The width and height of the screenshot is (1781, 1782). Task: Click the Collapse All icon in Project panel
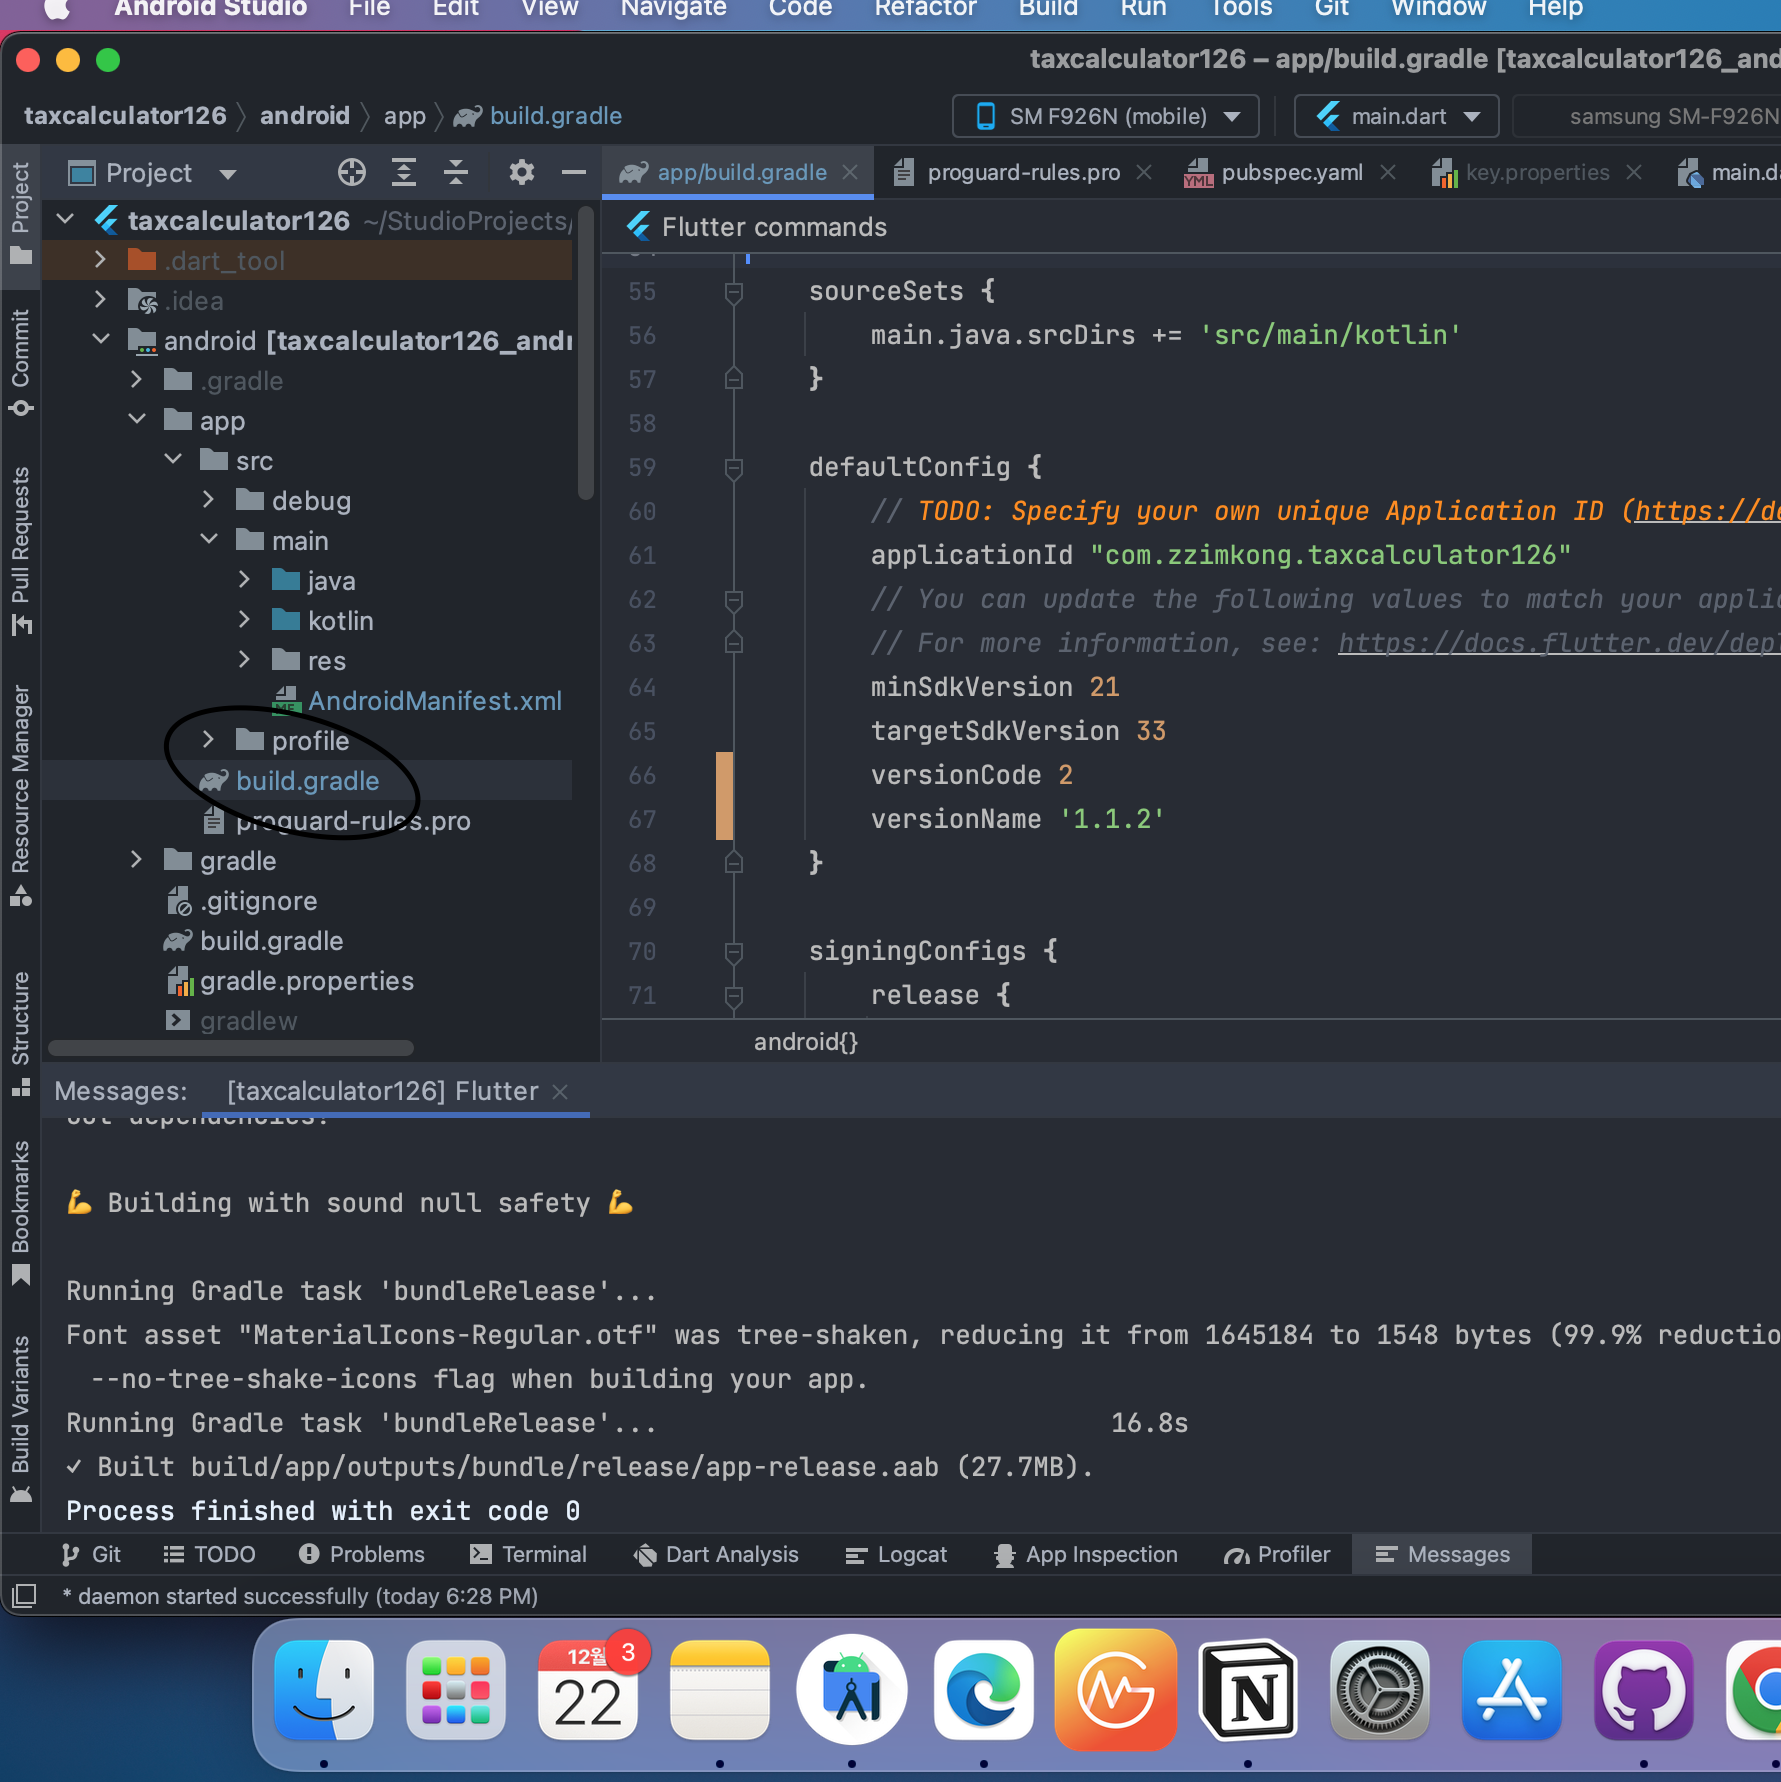[x=456, y=173]
